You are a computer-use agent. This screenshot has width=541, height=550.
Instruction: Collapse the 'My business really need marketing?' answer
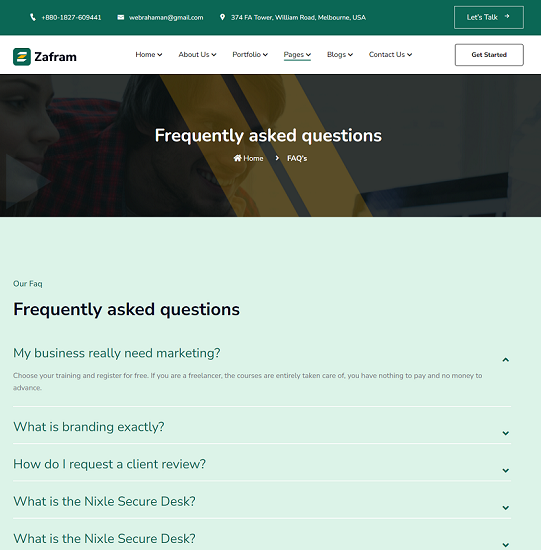click(x=506, y=360)
